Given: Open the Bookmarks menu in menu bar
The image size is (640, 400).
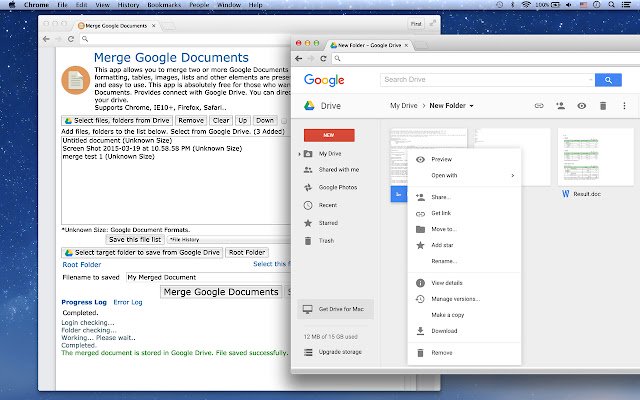Looking at the screenshot, I should pyautogui.click(x=164, y=5).
